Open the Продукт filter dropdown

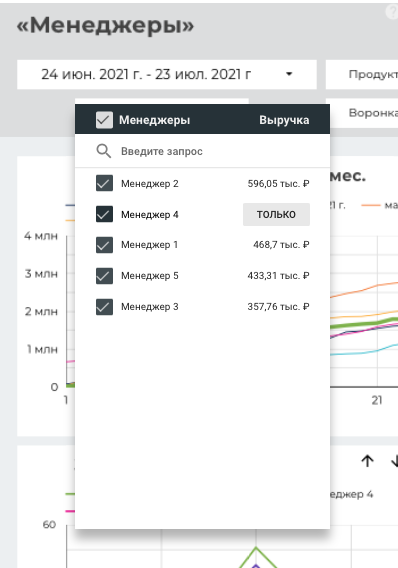pyautogui.click(x=362, y=74)
